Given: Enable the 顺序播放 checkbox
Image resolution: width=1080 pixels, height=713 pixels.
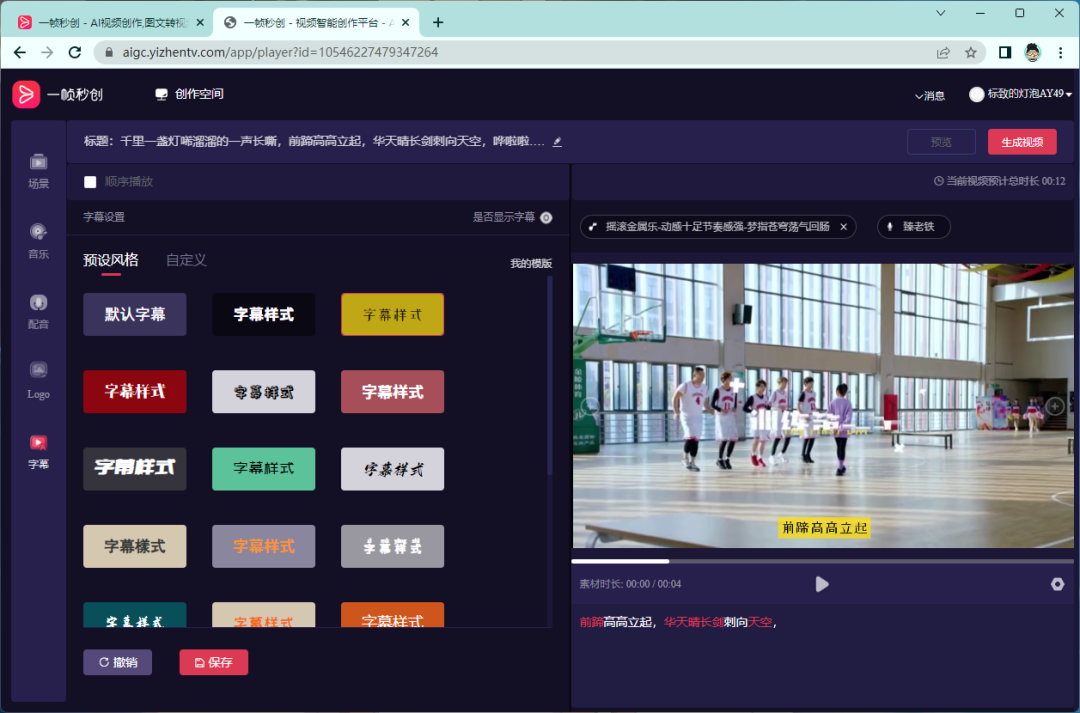Looking at the screenshot, I should (x=90, y=182).
